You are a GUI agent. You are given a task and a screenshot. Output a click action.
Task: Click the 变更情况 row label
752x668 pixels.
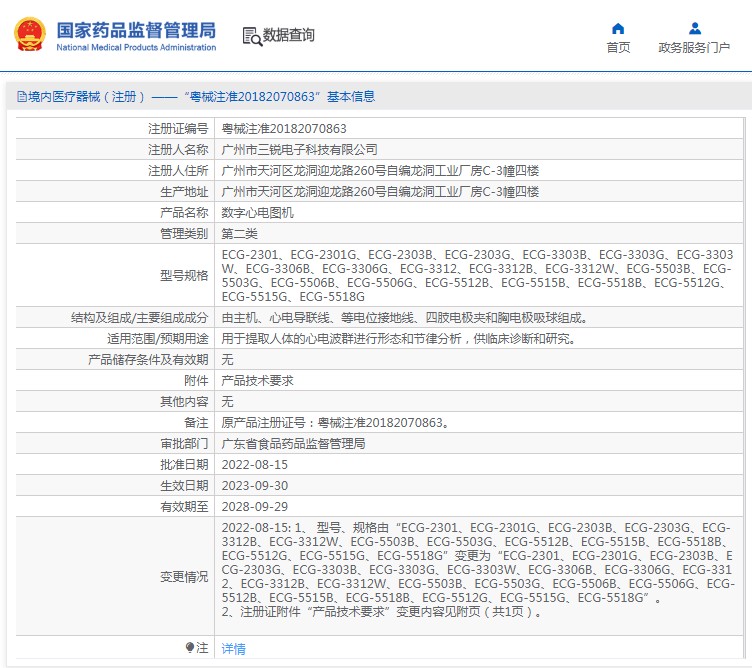tap(184, 577)
